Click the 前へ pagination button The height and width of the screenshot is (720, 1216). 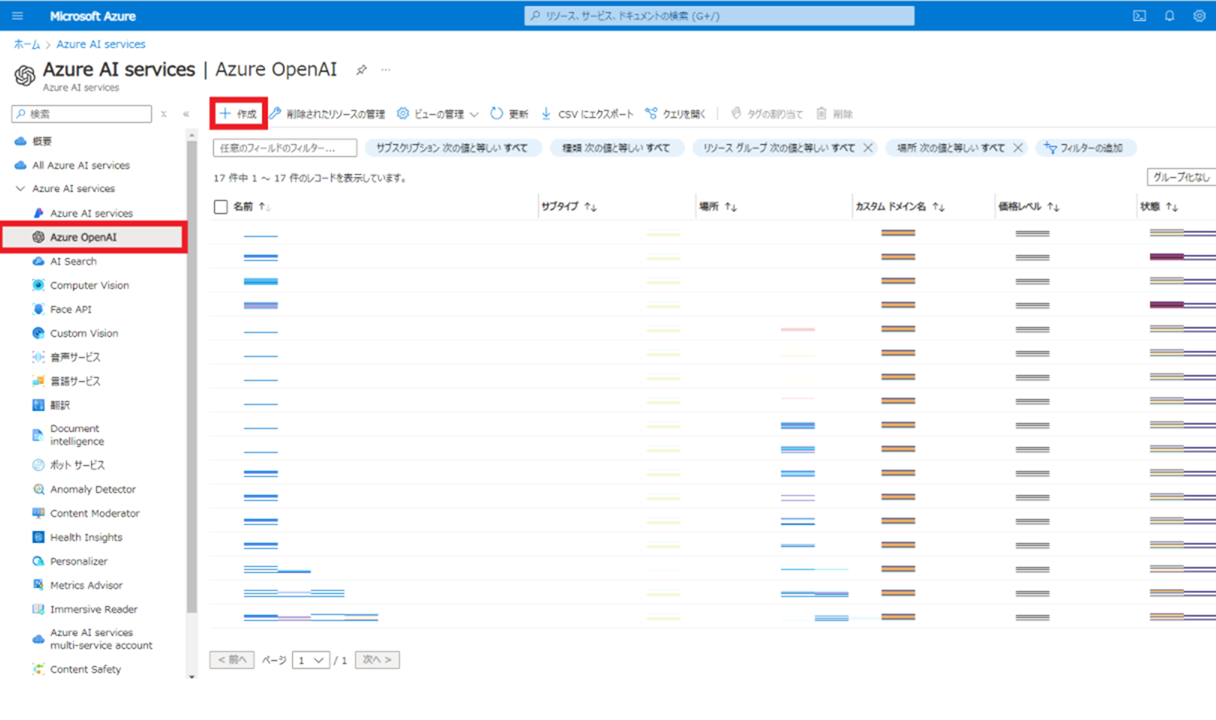(x=232, y=660)
